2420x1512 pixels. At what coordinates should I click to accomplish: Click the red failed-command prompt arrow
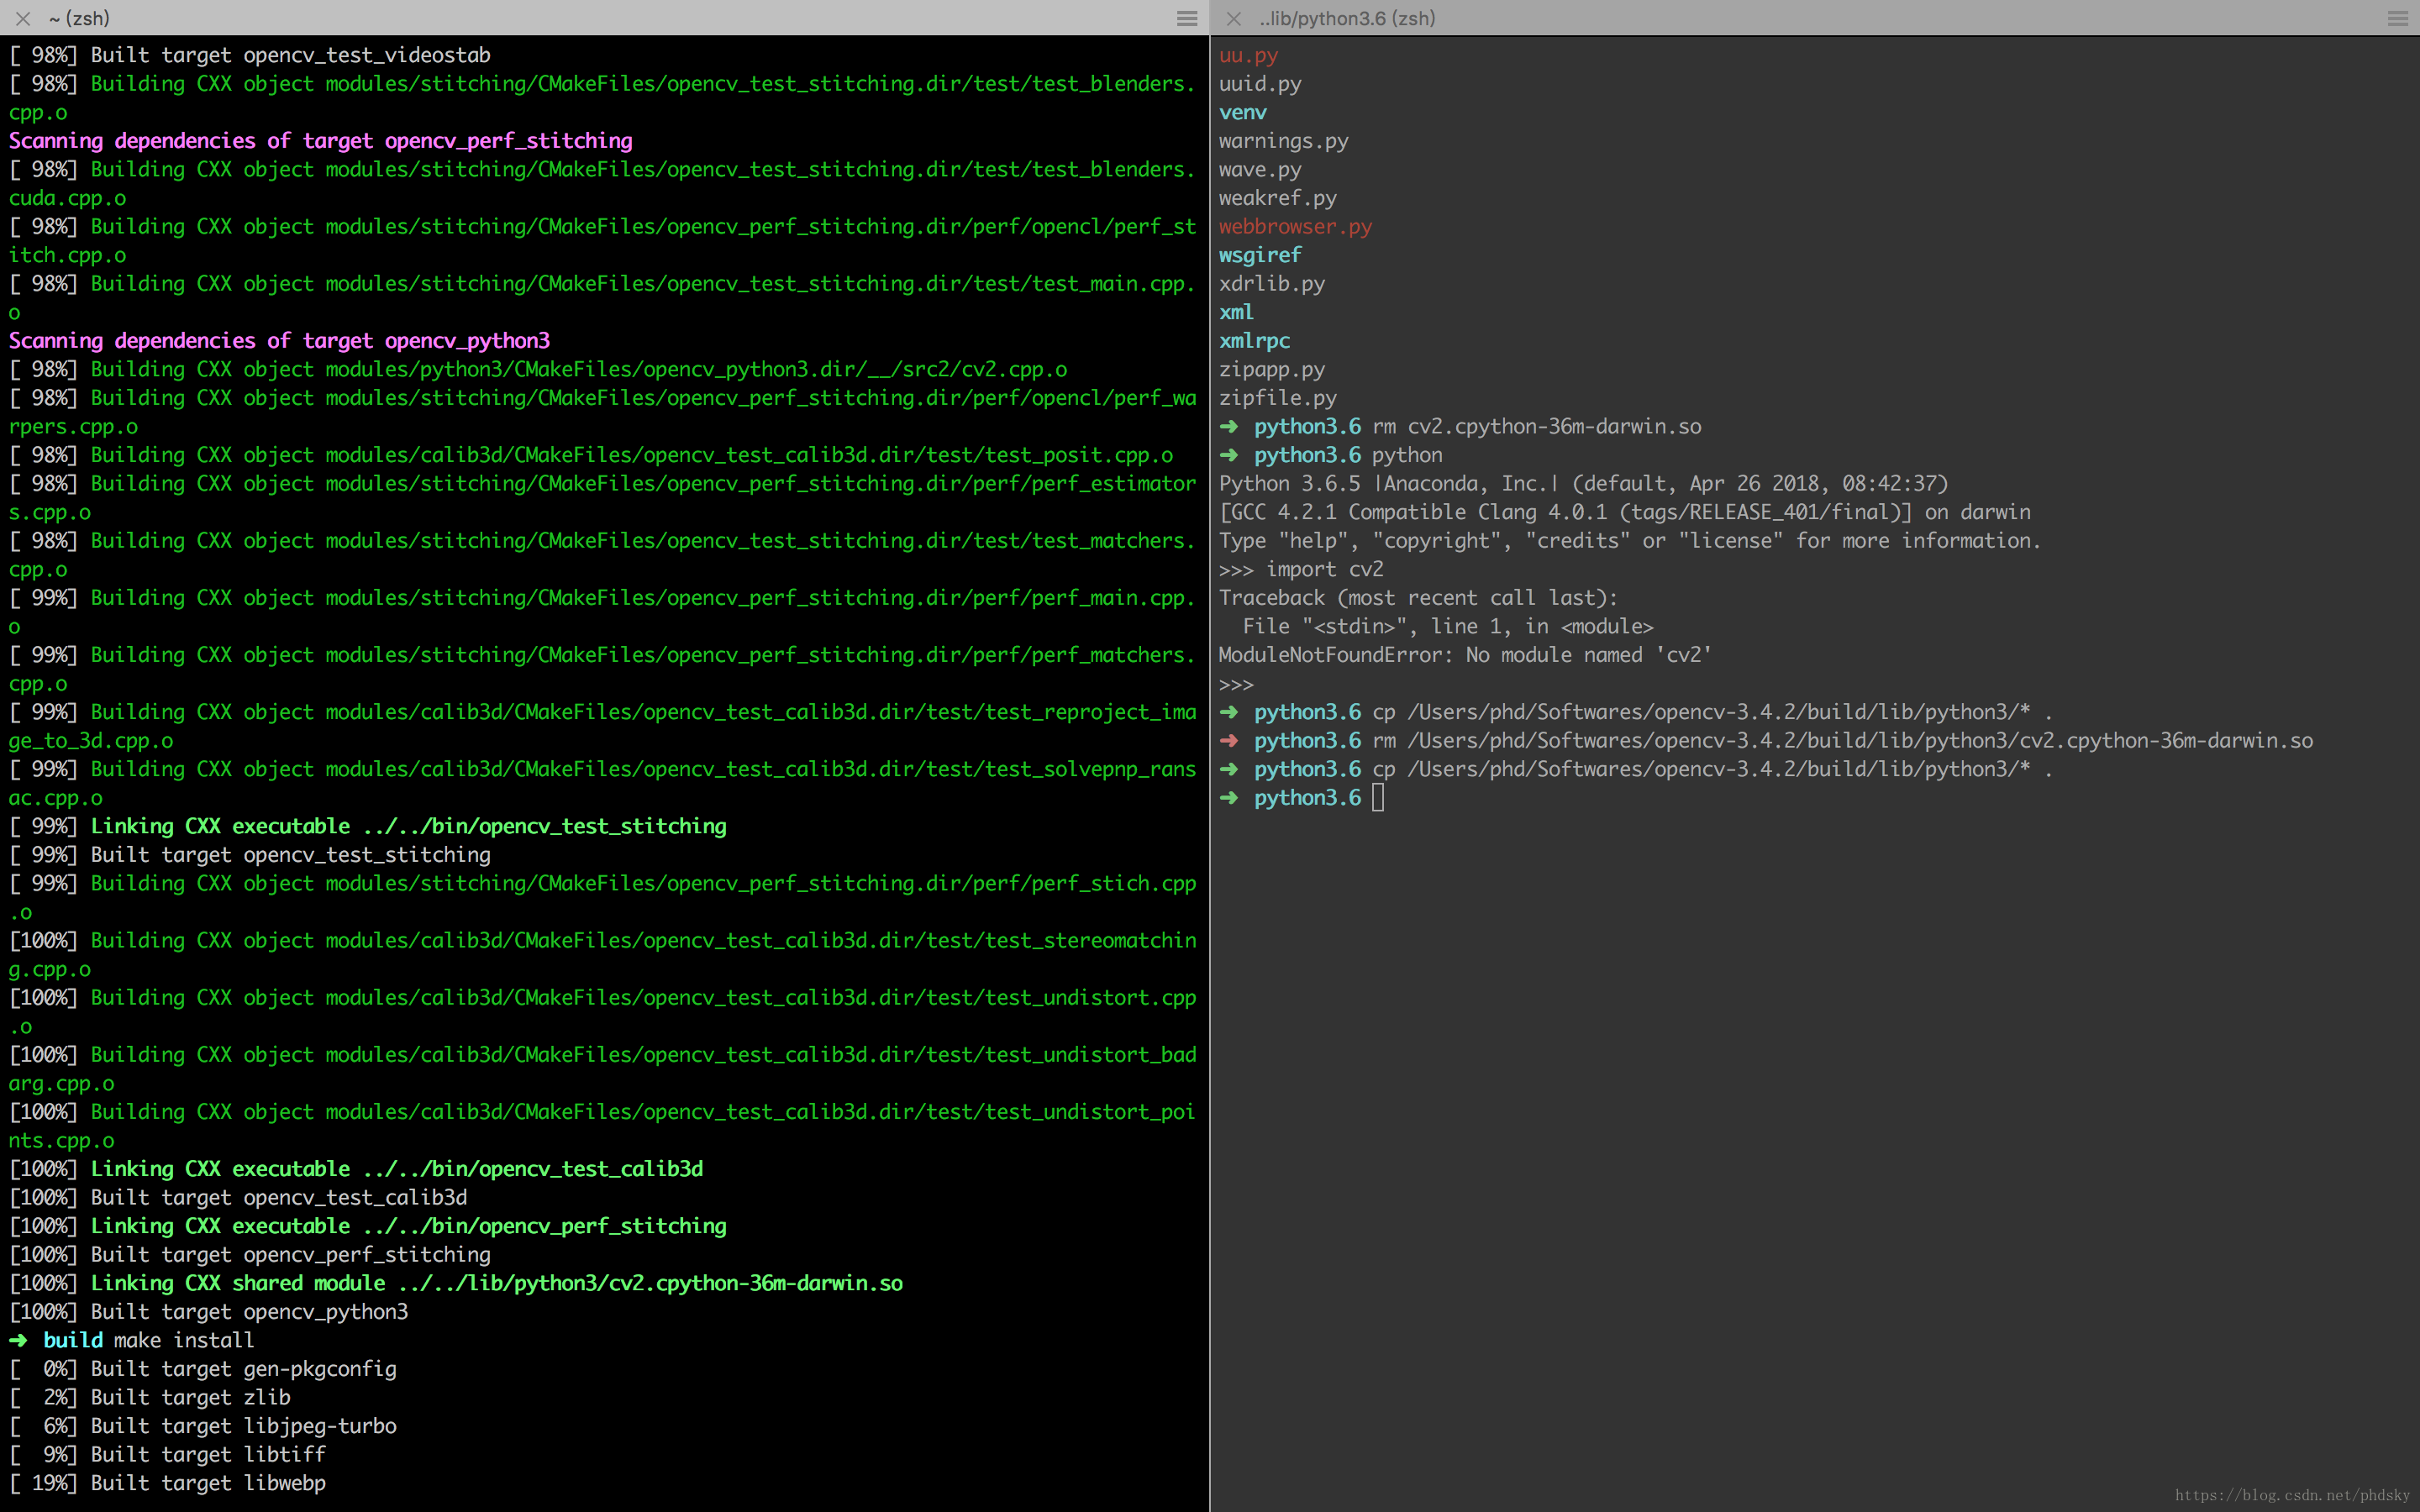pyautogui.click(x=1229, y=741)
